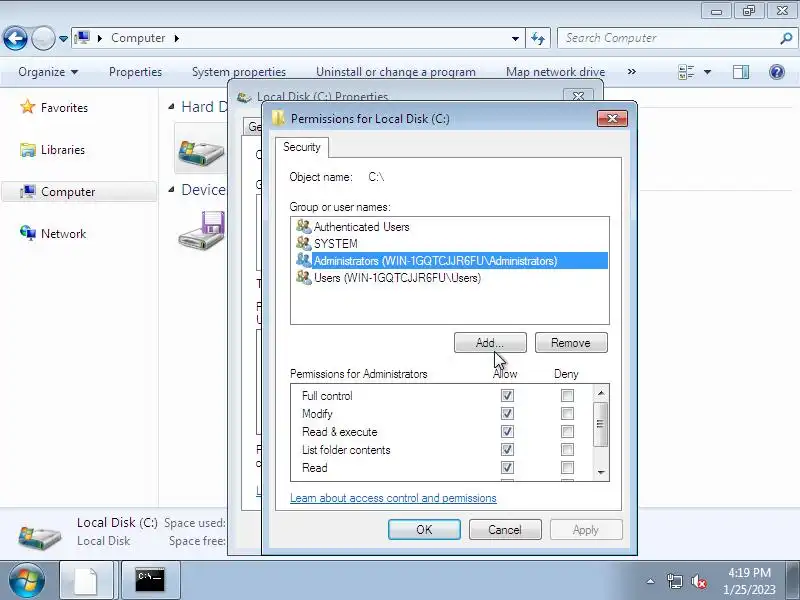Click the magnifier search icon

[786, 38]
